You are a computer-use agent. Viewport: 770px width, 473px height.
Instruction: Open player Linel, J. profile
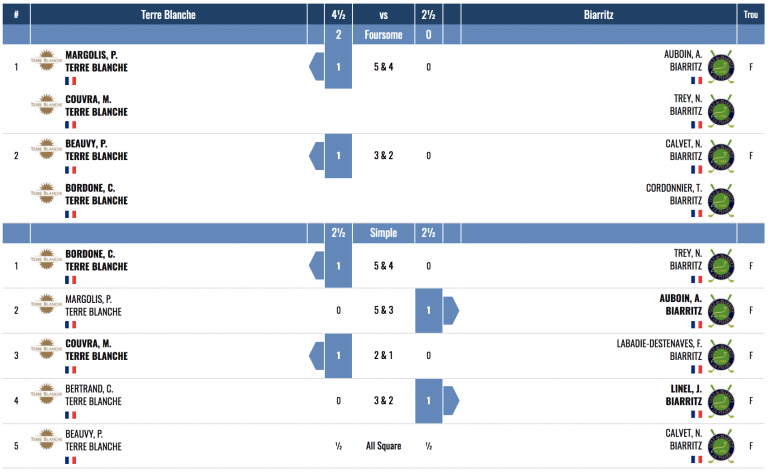coord(683,388)
